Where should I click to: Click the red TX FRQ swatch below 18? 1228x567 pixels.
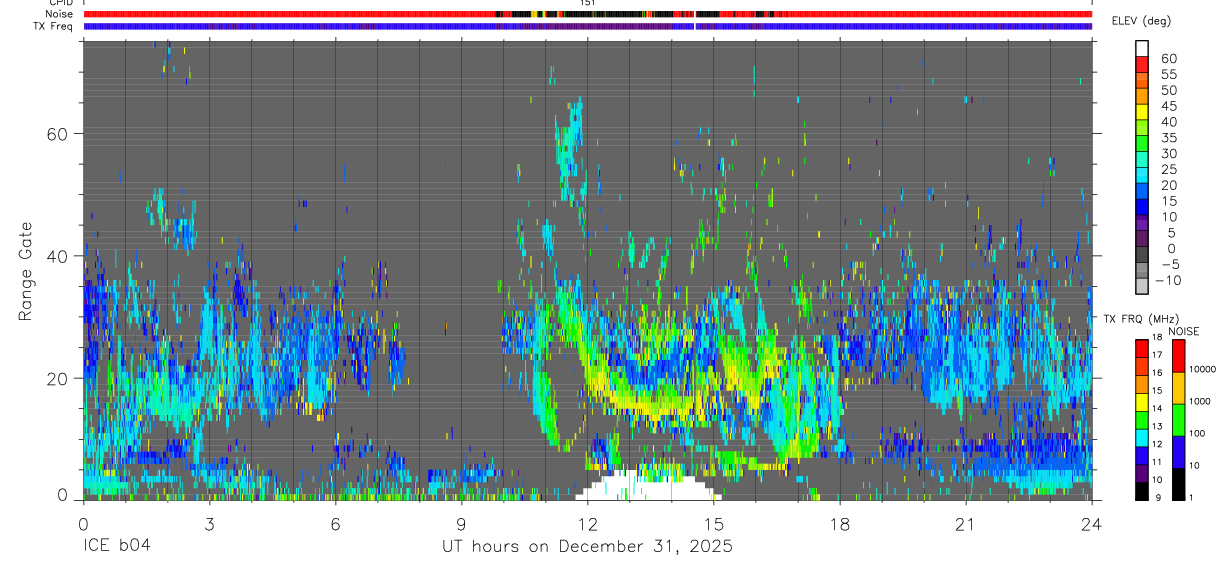1142,348
